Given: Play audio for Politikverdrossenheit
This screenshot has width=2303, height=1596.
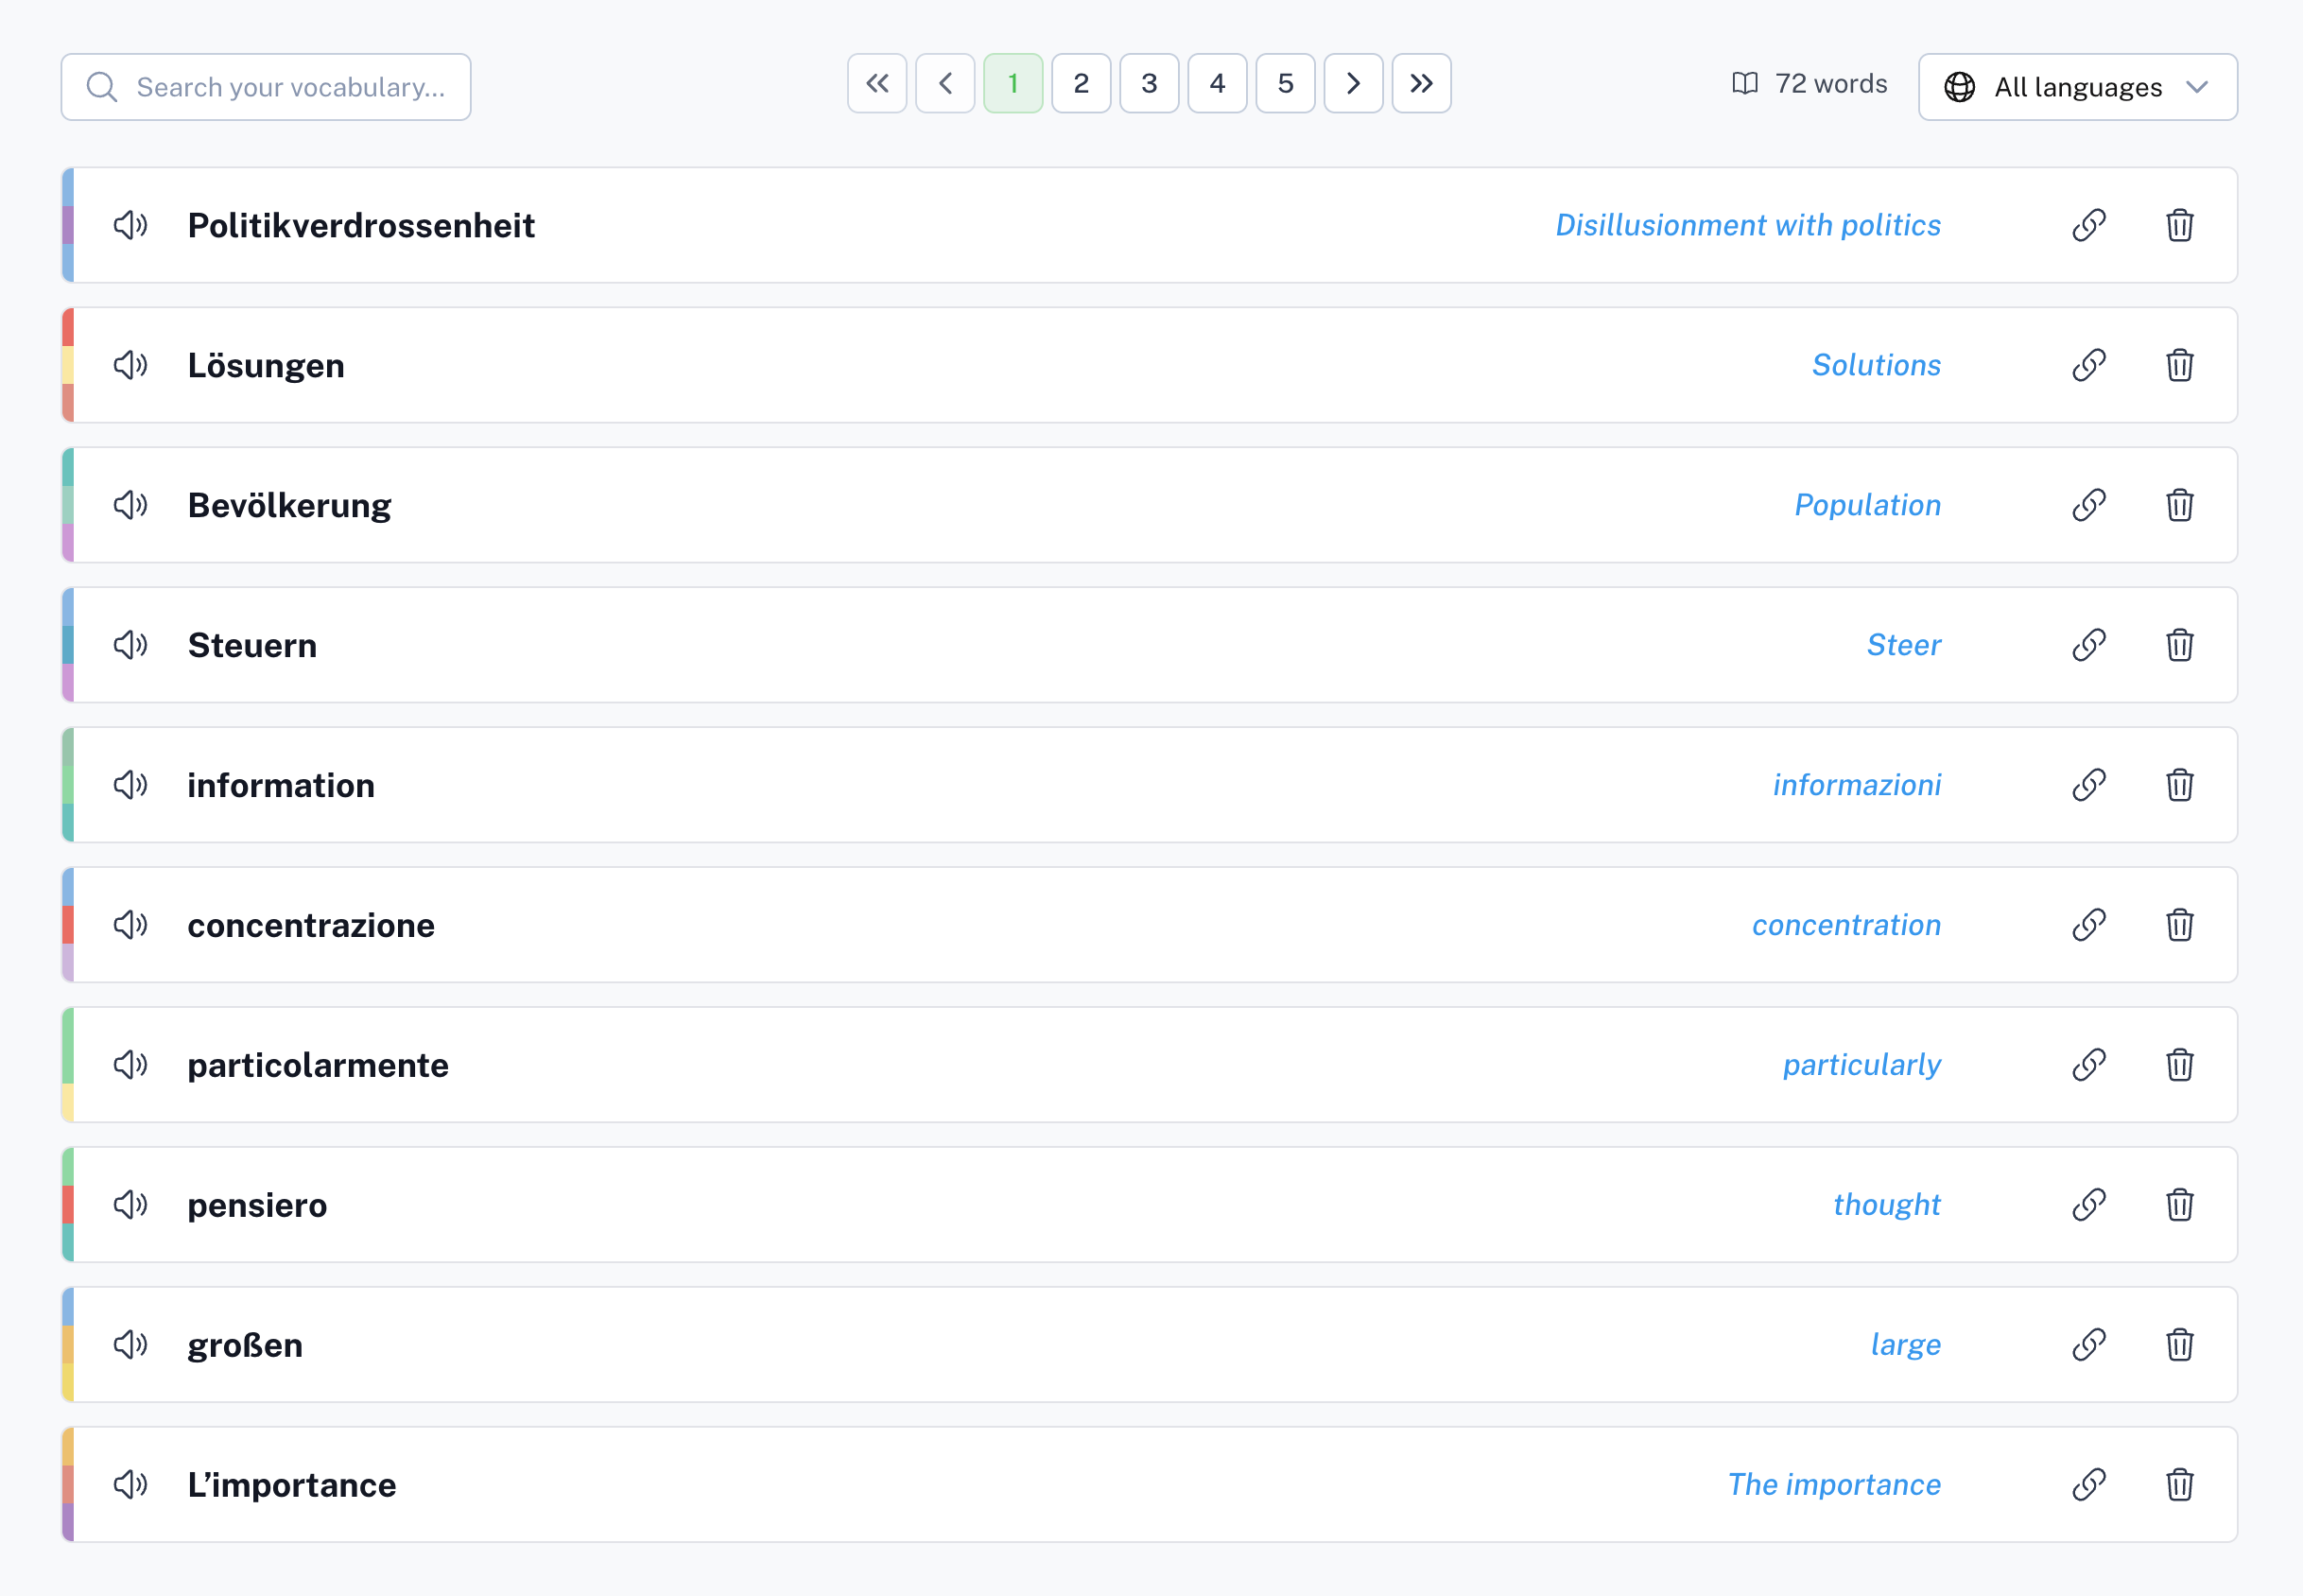Looking at the screenshot, I should 130,225.
